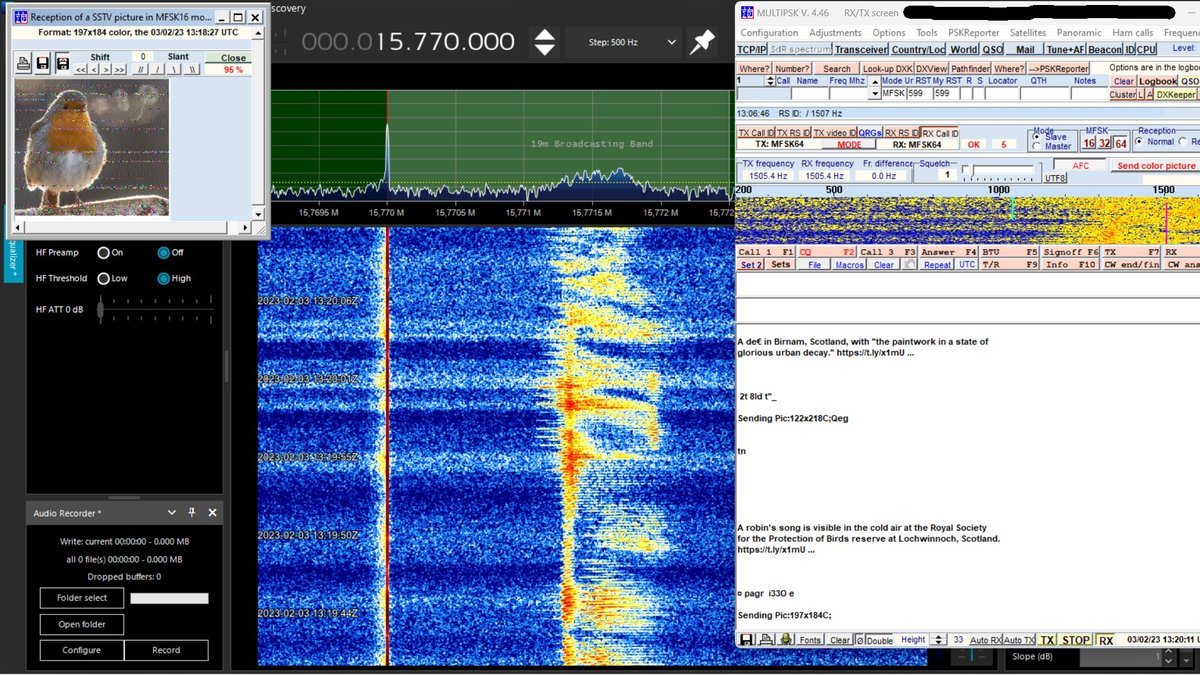Click Open folder button
Viewport: 1200px width, 675px height.
coord(82,624)
